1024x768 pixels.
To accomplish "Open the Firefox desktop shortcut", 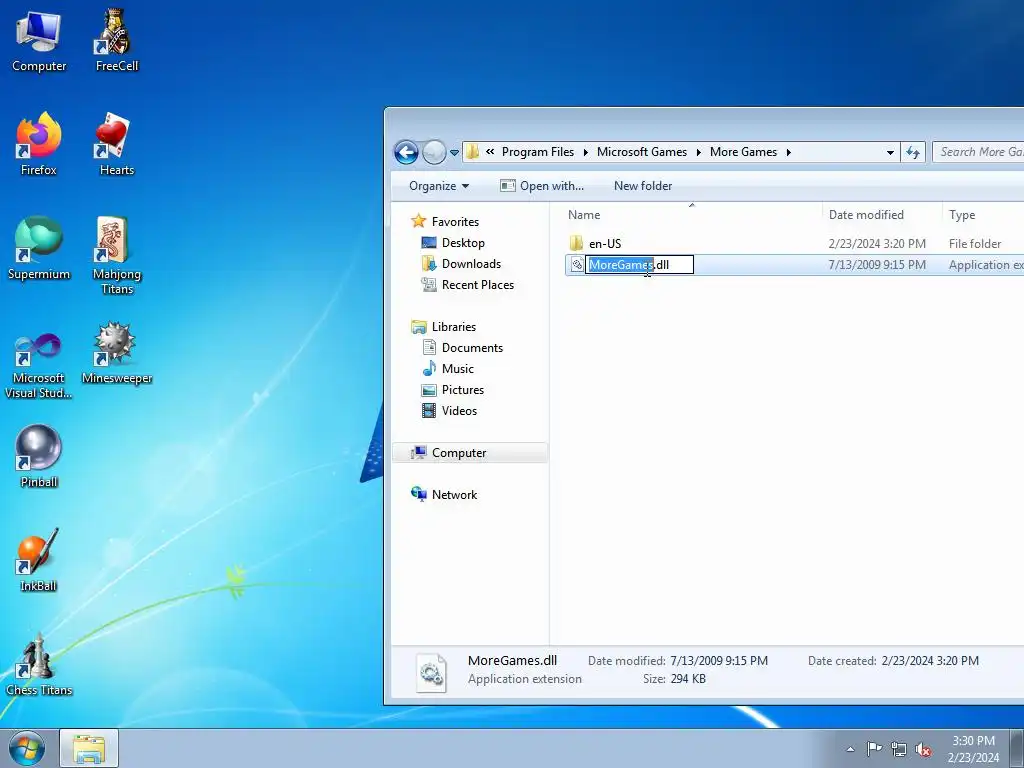I will click(39, 144).
